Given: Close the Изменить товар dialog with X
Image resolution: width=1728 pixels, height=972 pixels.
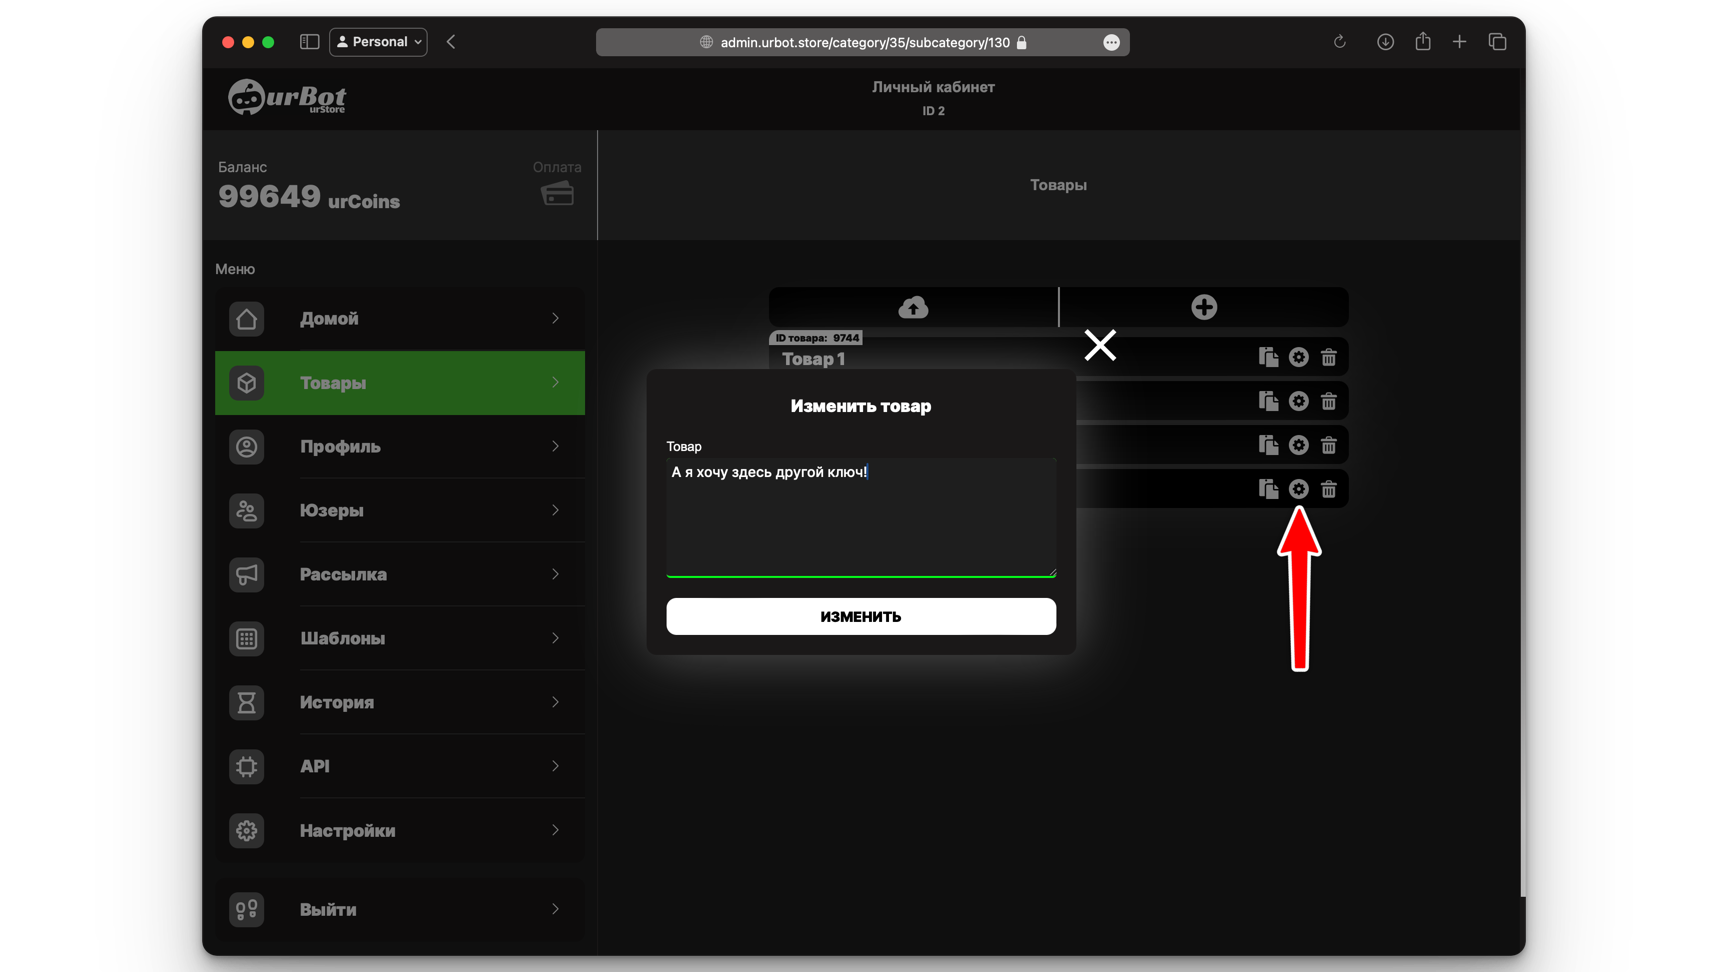Looking at the screenshot, I should click(x=1100, y=345).
